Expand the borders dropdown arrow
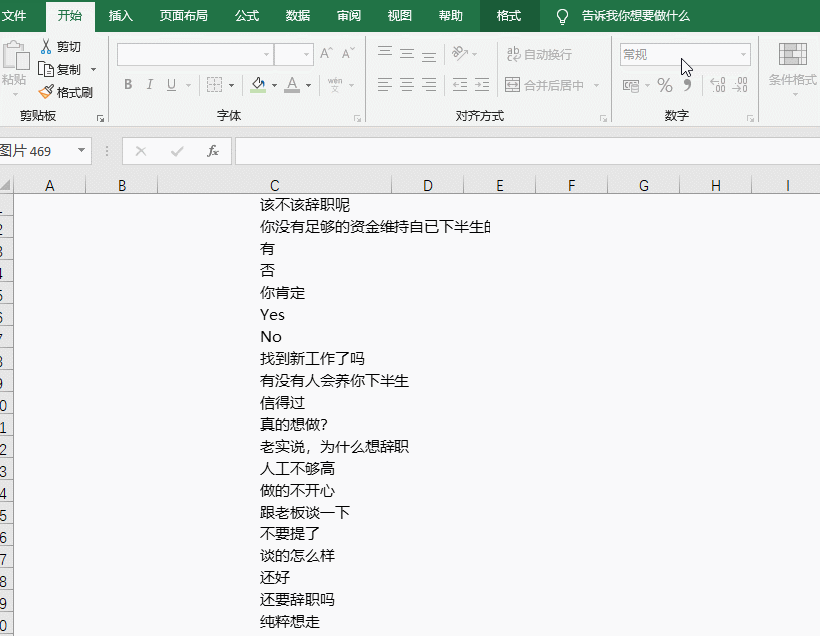Image resolution: width=820 pixels, height=636 pixels. (231, 85)
